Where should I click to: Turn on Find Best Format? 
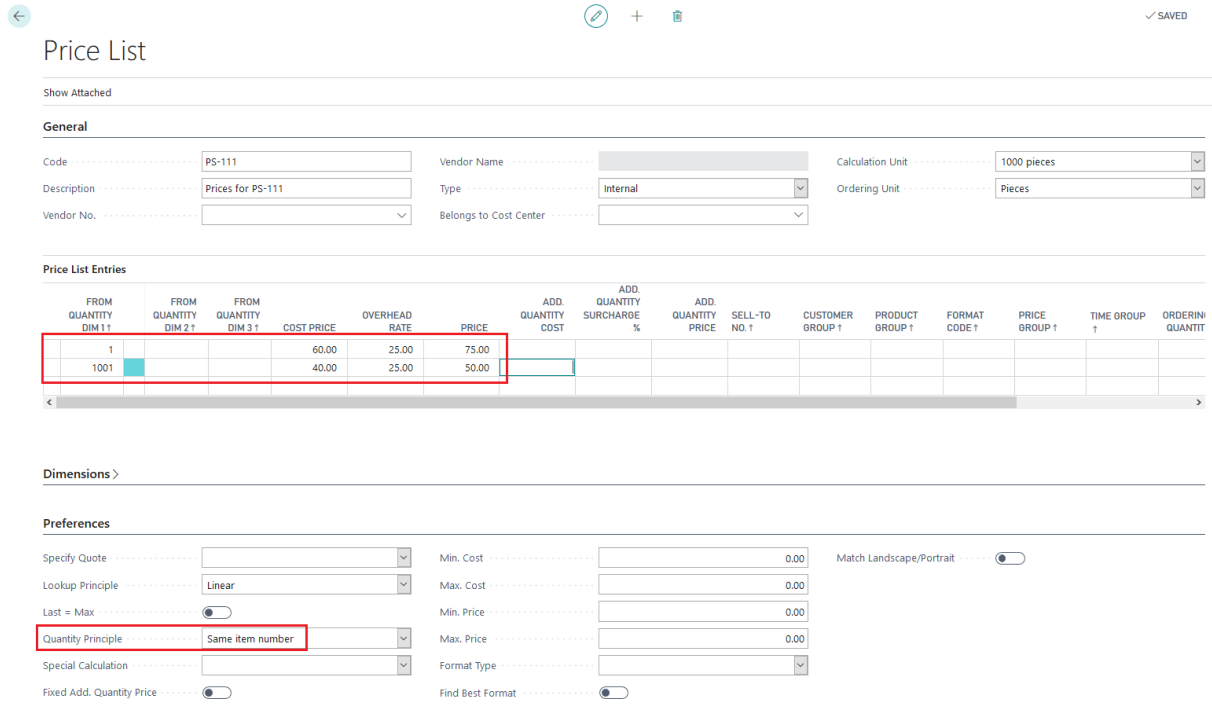(613, 692)
